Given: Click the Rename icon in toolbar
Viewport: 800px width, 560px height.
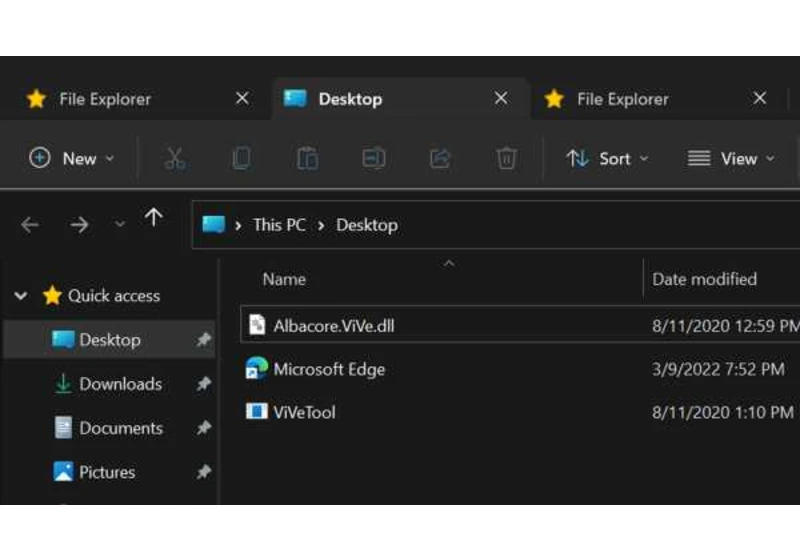Looking at the screenshot, I should [x=374, y=159].
